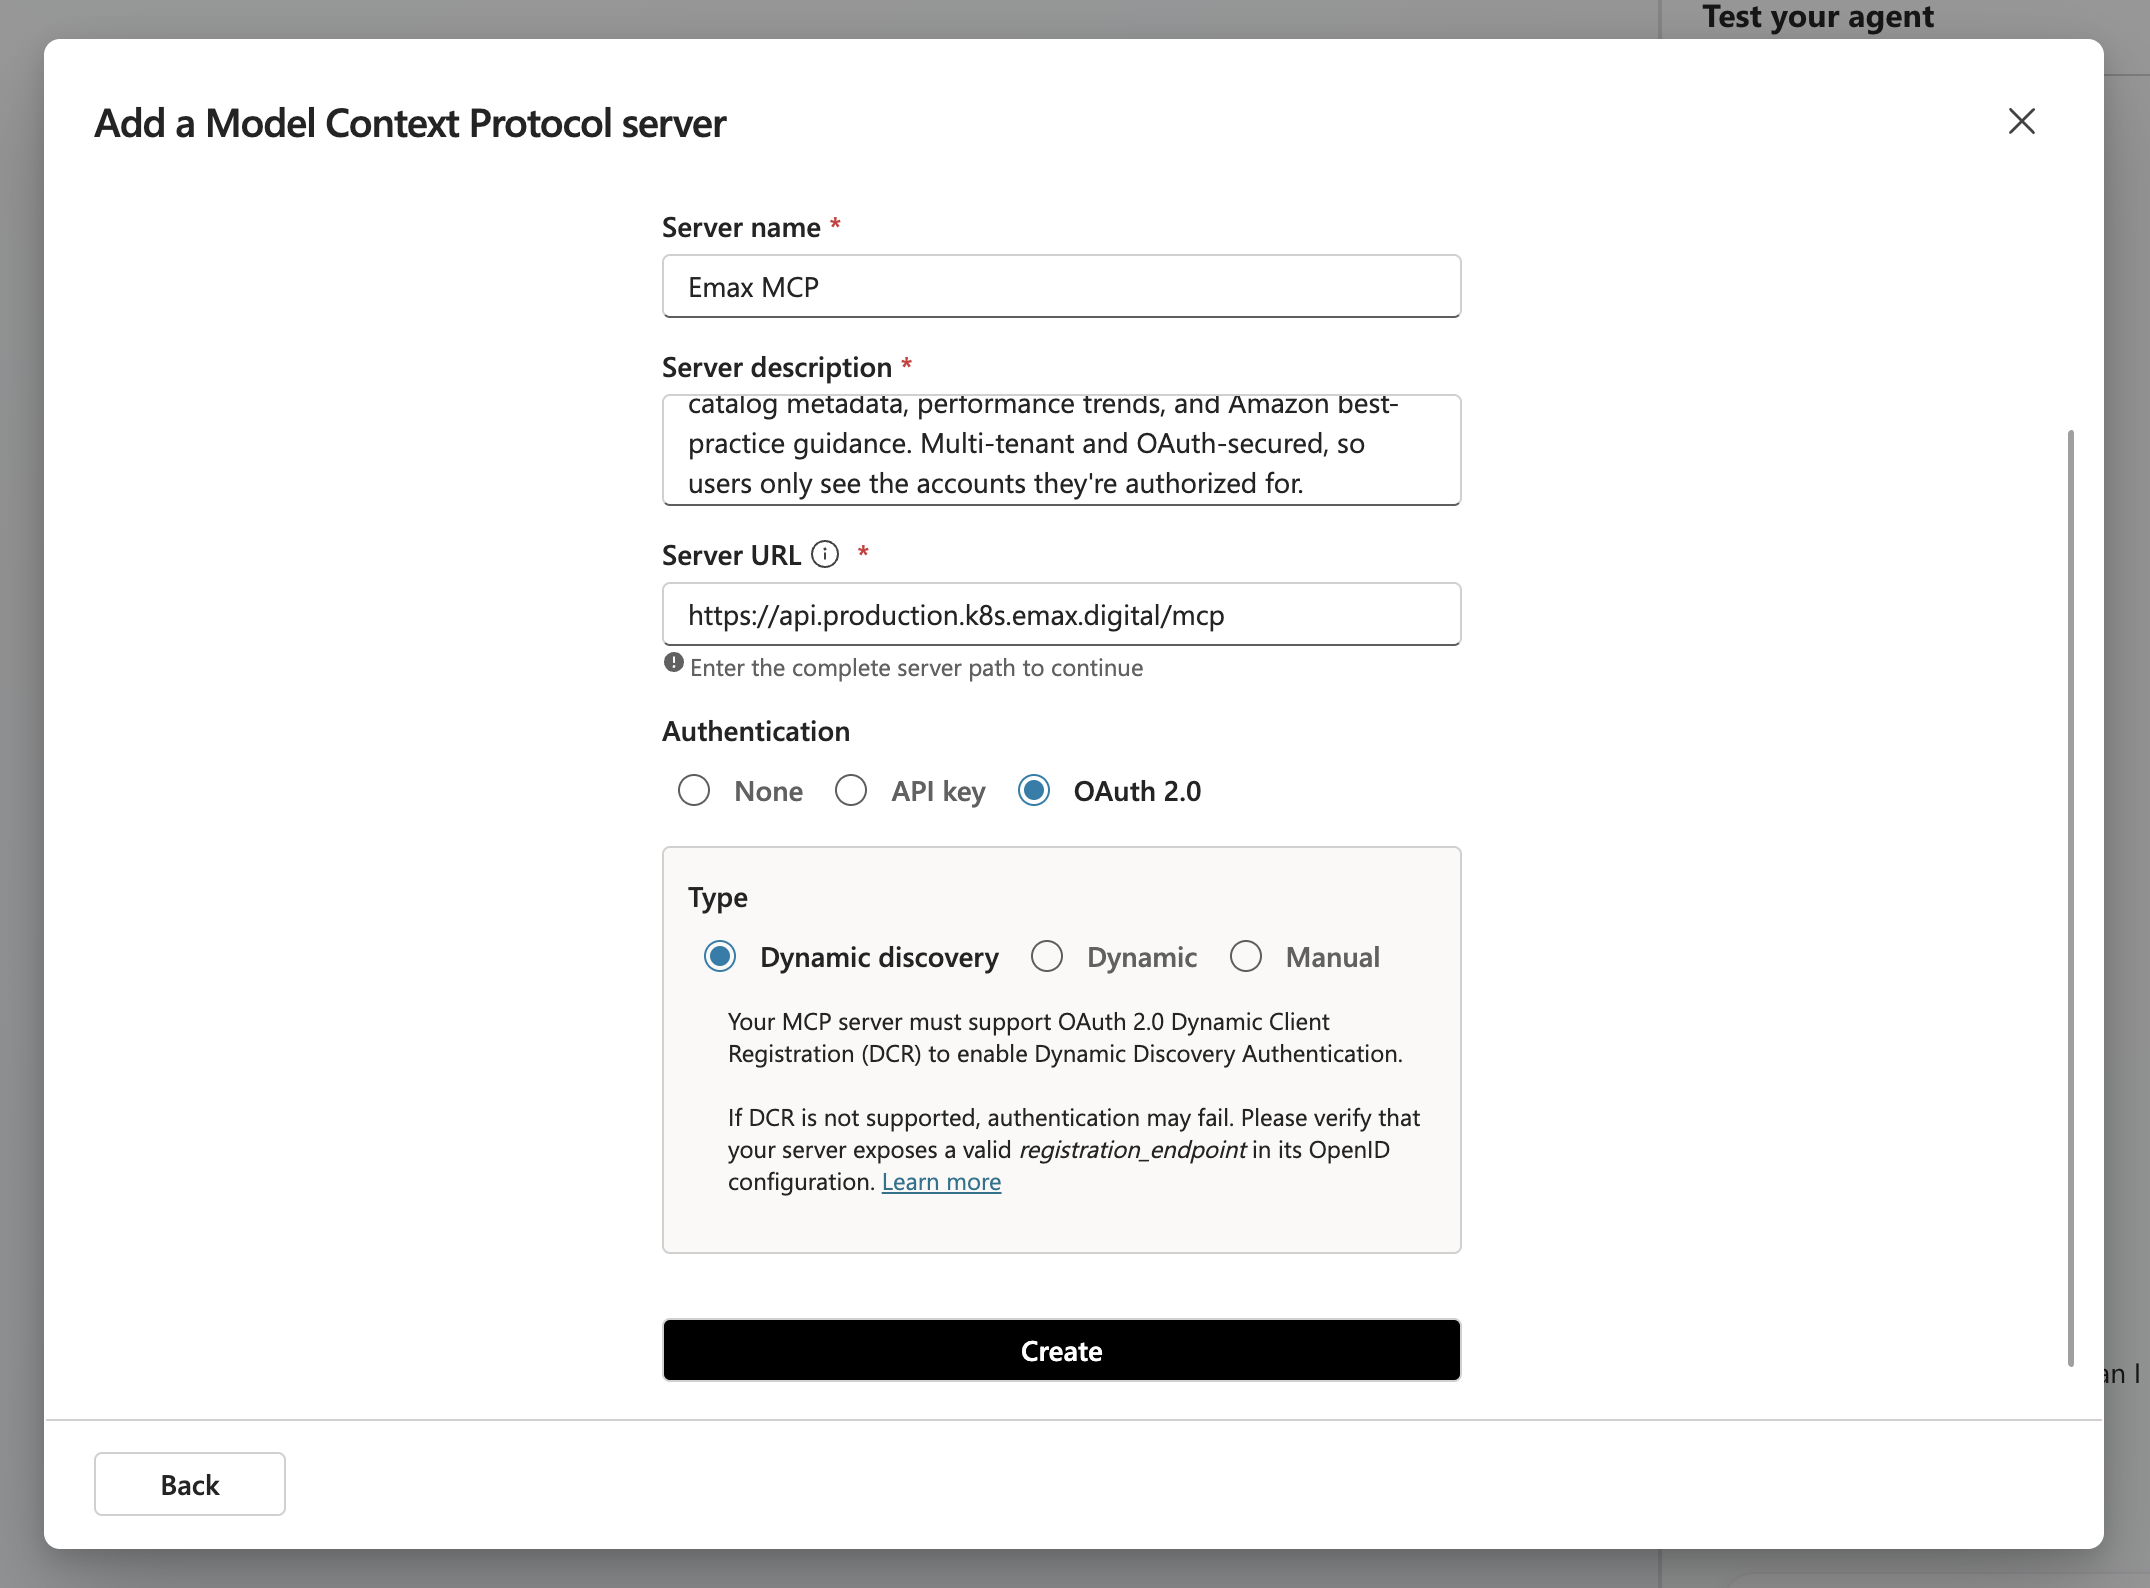The image size is (2150, 1588).
Task: Click the Server URL input field
Action: point(1061,614)
